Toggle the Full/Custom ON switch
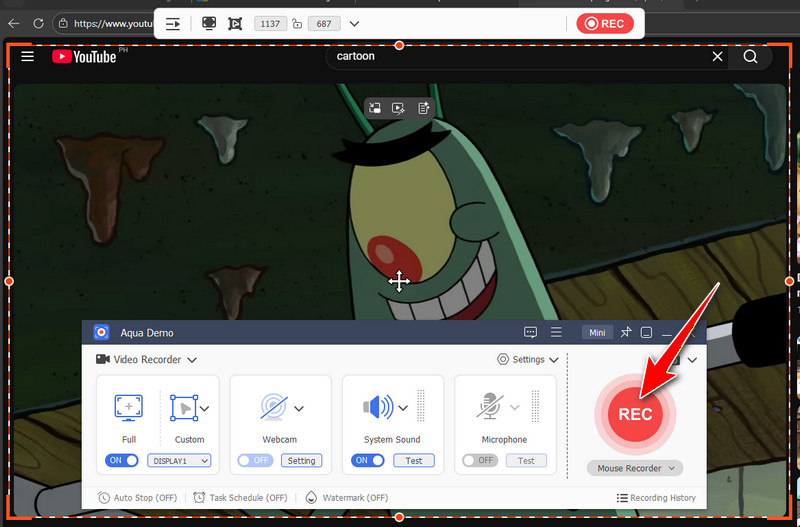800x527 pixels. pyautogui.click(x=122, y=460)
